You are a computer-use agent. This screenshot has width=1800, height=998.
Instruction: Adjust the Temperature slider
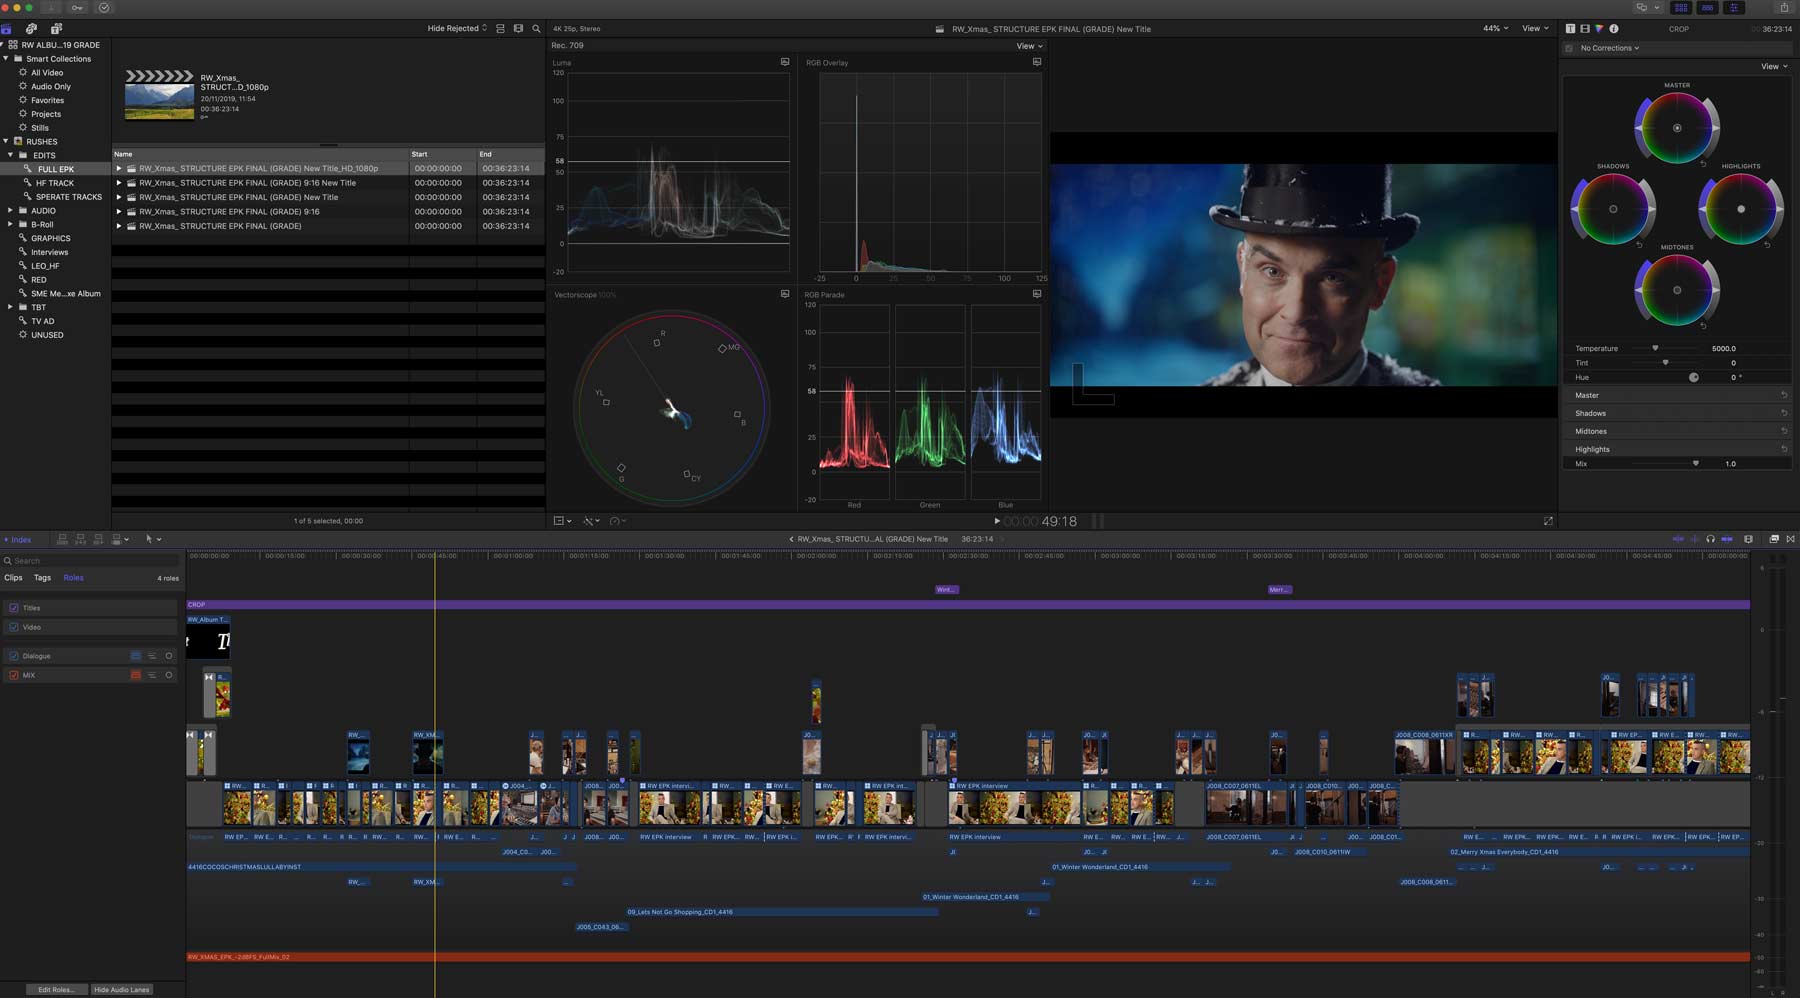1655,348
